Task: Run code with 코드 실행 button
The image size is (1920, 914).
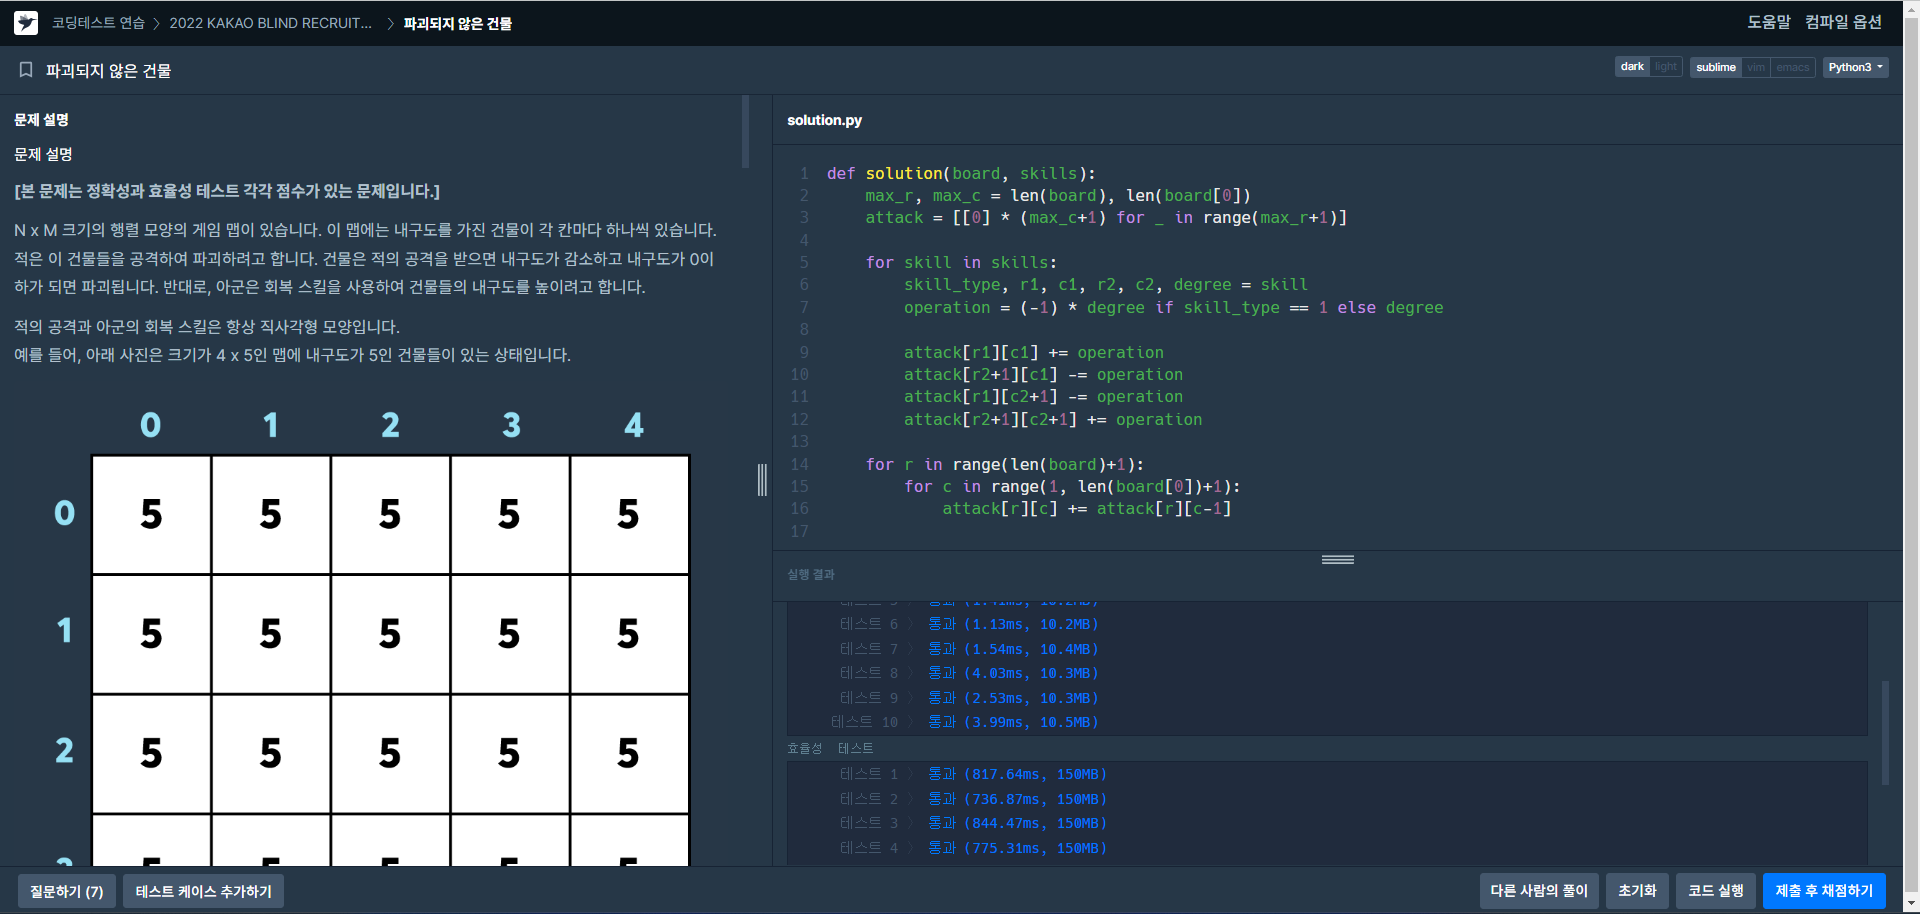Action: click(x=1715, y=890)
